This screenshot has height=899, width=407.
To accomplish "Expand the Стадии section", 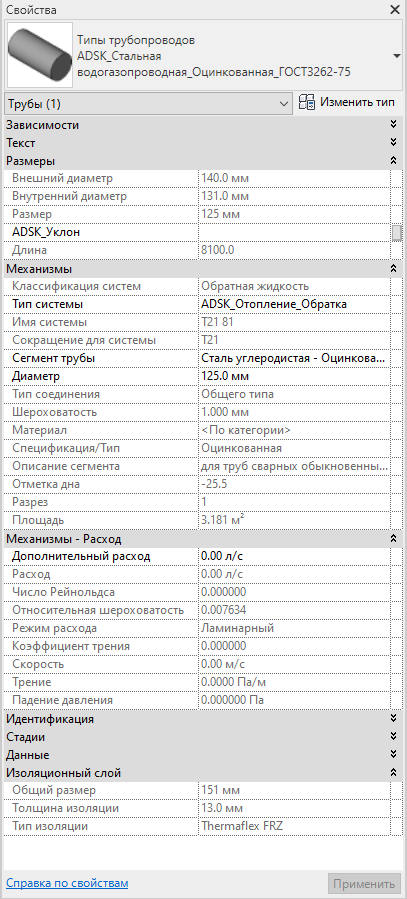I will tap(393, 736).
